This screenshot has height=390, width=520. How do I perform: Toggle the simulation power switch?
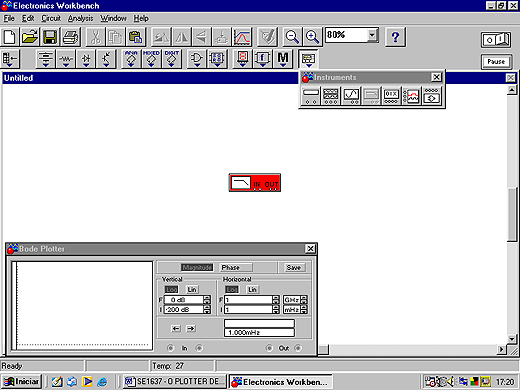tap(497, 40)
